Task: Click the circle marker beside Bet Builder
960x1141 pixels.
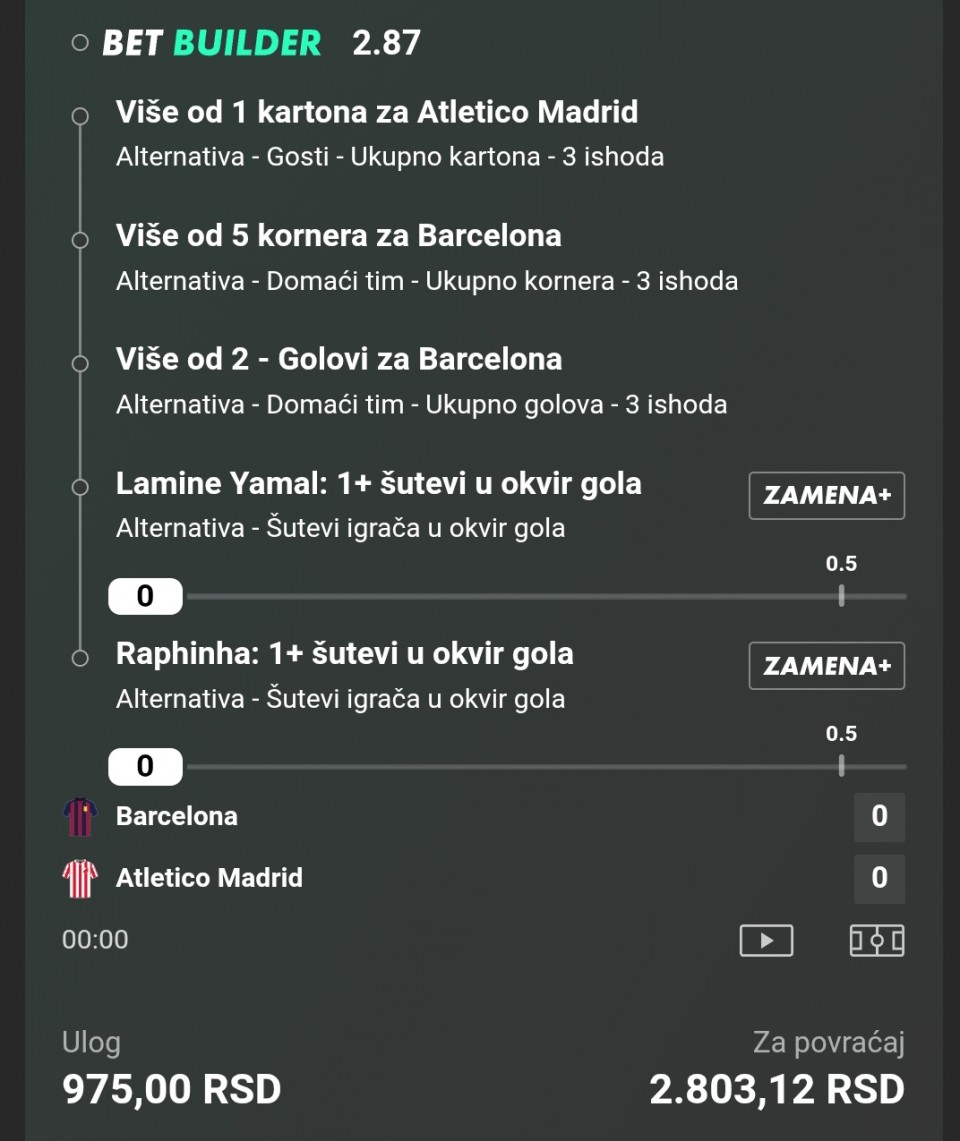Action: click(x=81, y=43)
